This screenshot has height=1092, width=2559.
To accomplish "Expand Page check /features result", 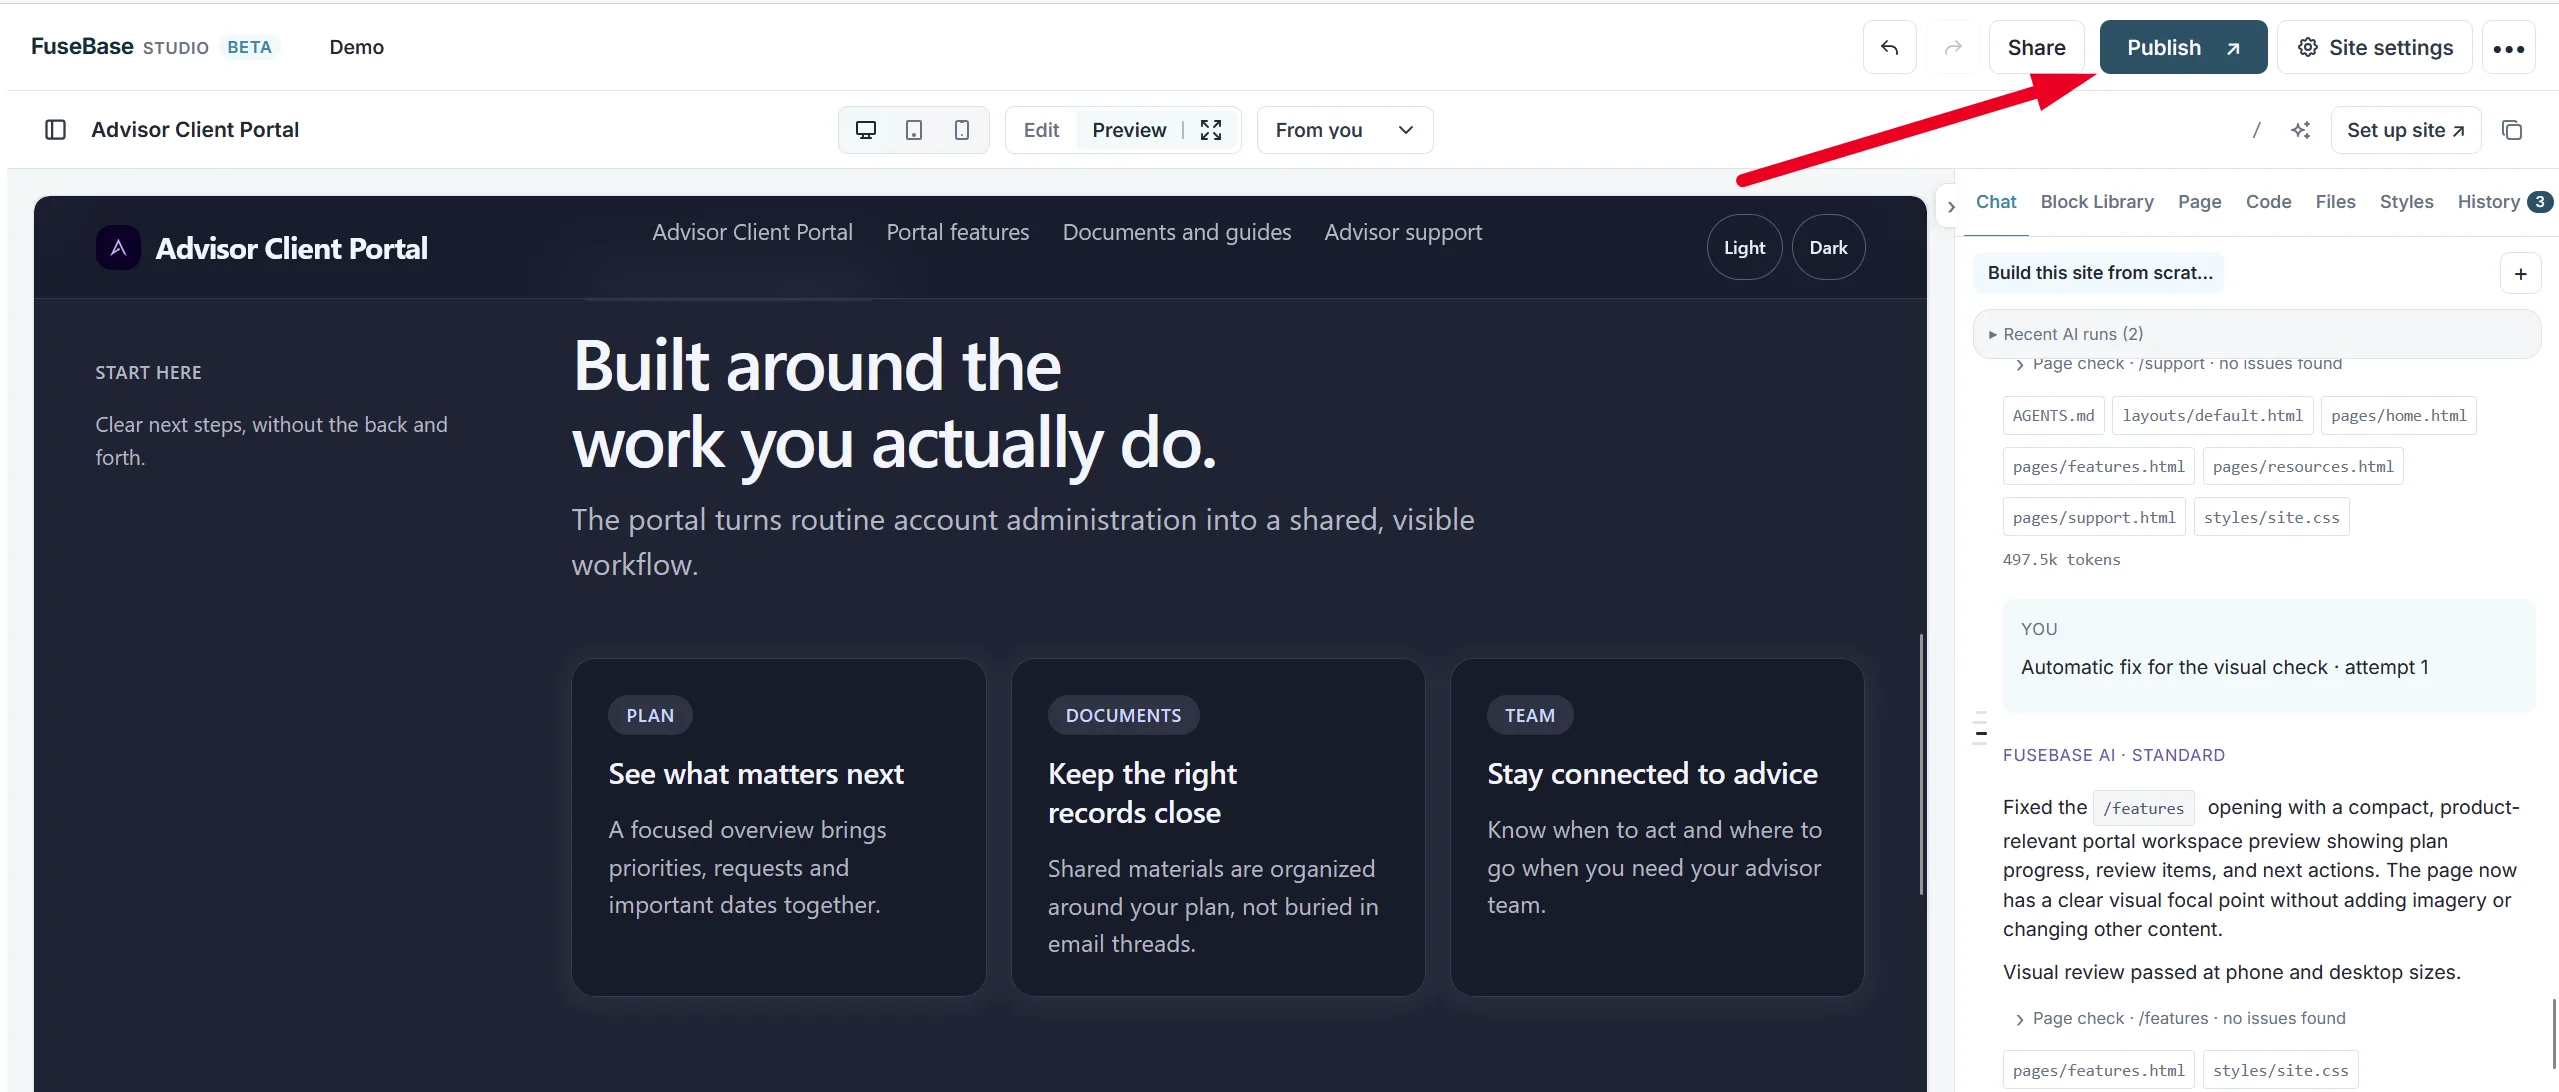I will [x=2180, y=1018].
